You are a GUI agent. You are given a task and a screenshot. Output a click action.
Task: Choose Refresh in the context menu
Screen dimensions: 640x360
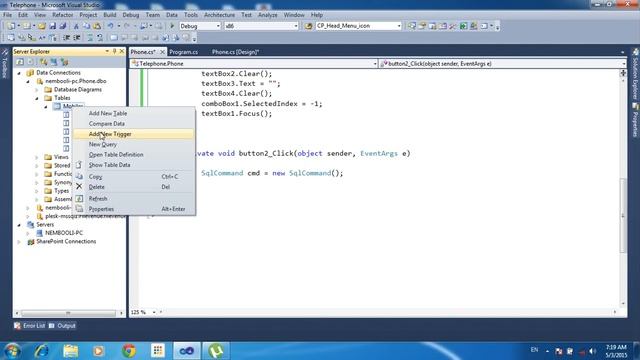point(133,199)
